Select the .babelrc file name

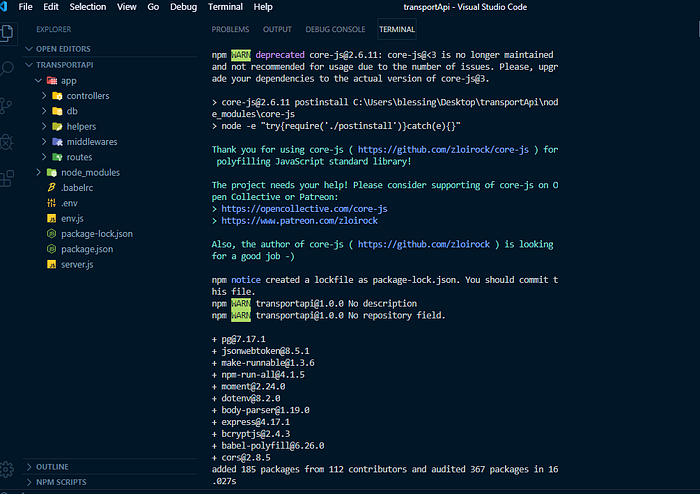point(77,188)
